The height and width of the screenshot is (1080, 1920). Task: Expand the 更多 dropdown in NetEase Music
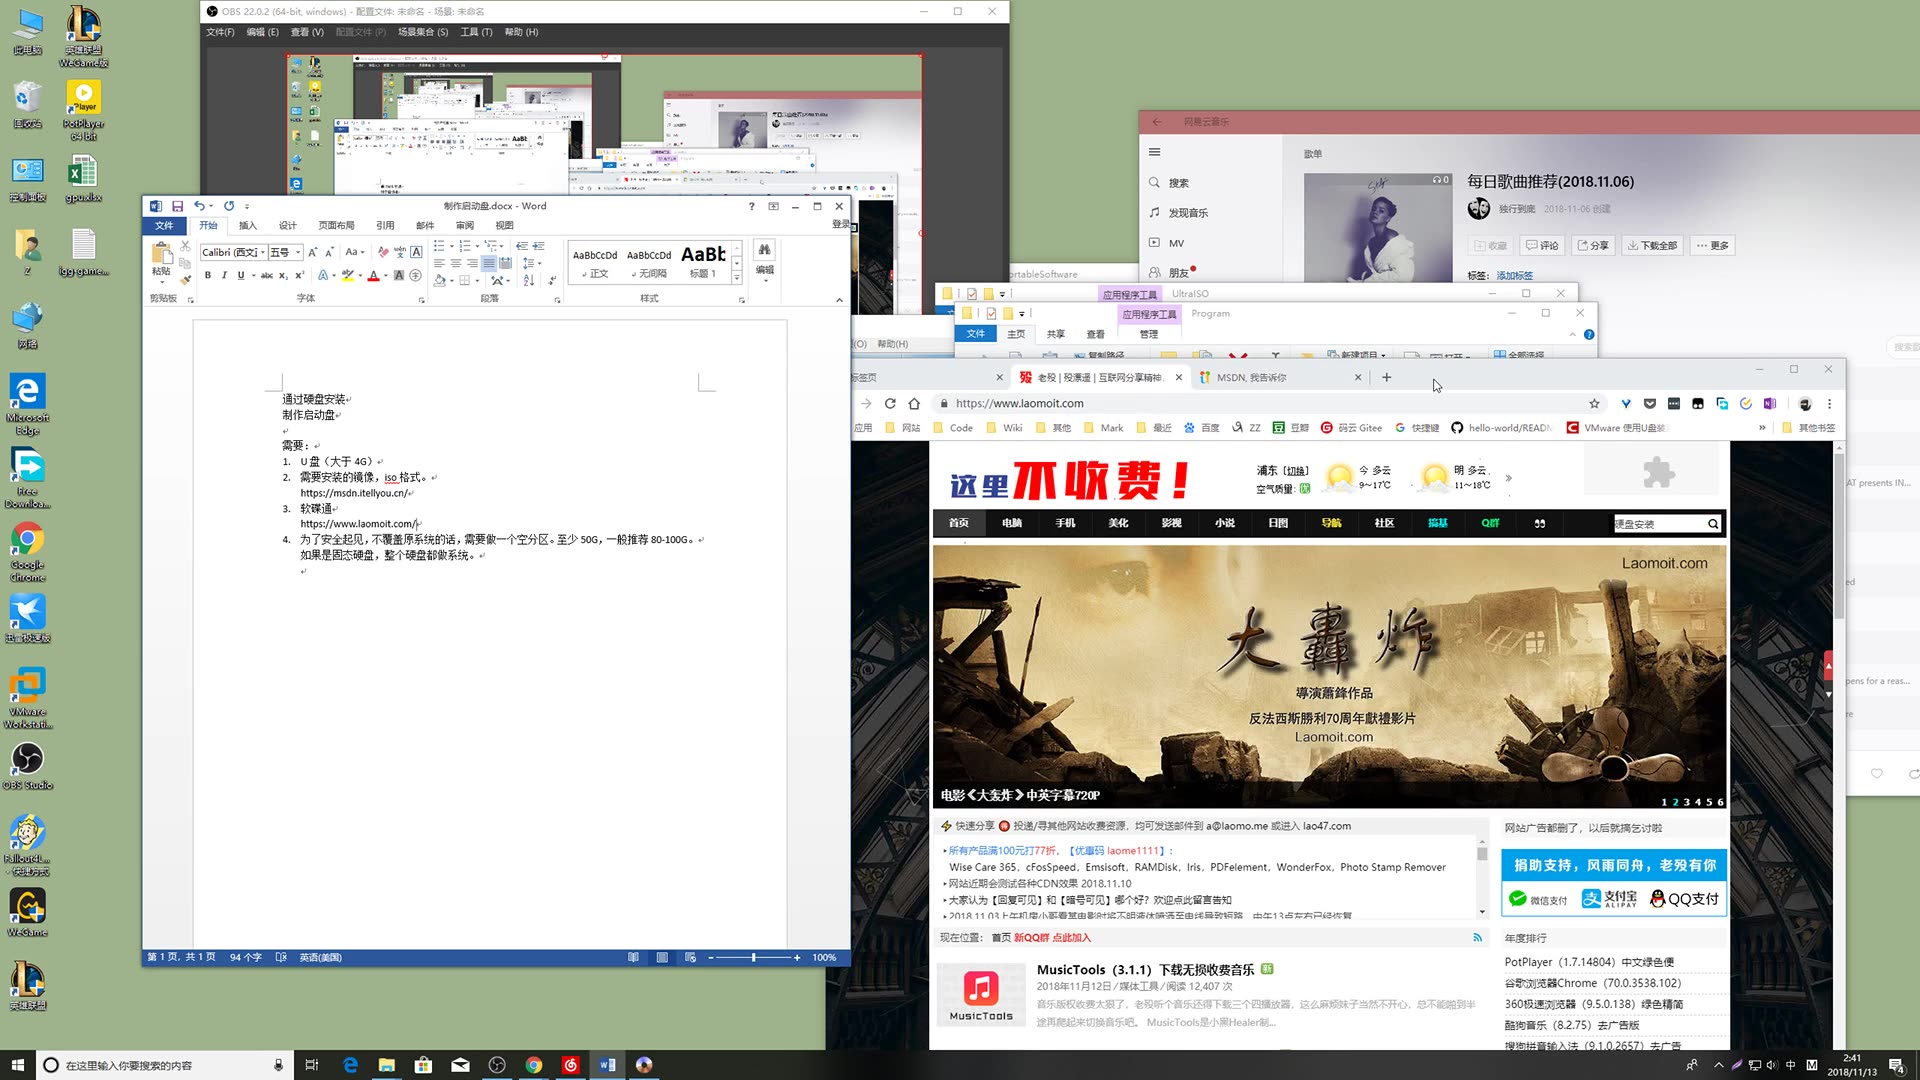pos(1712,245)
